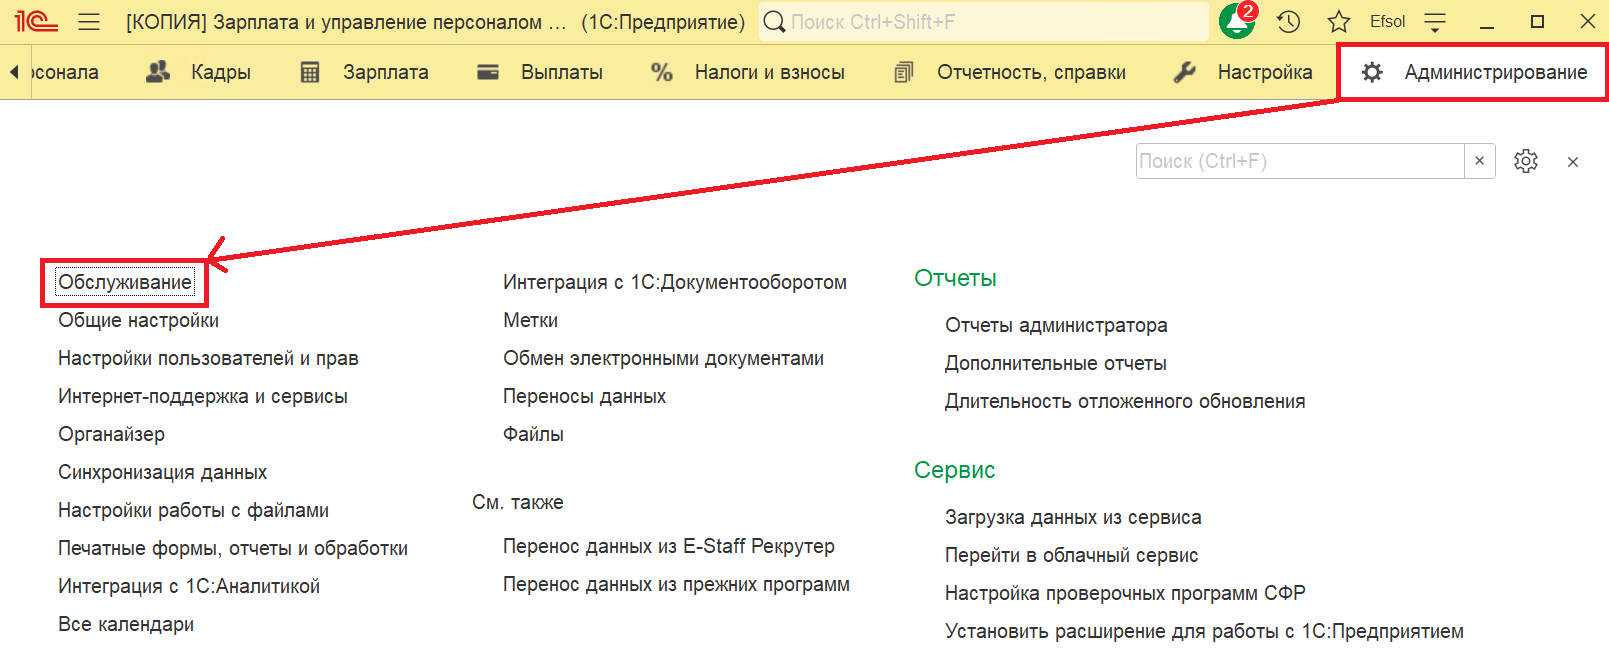Open Настройки пользователей и прав
The height and width of the screenshot is (665, 1609).
208,358
